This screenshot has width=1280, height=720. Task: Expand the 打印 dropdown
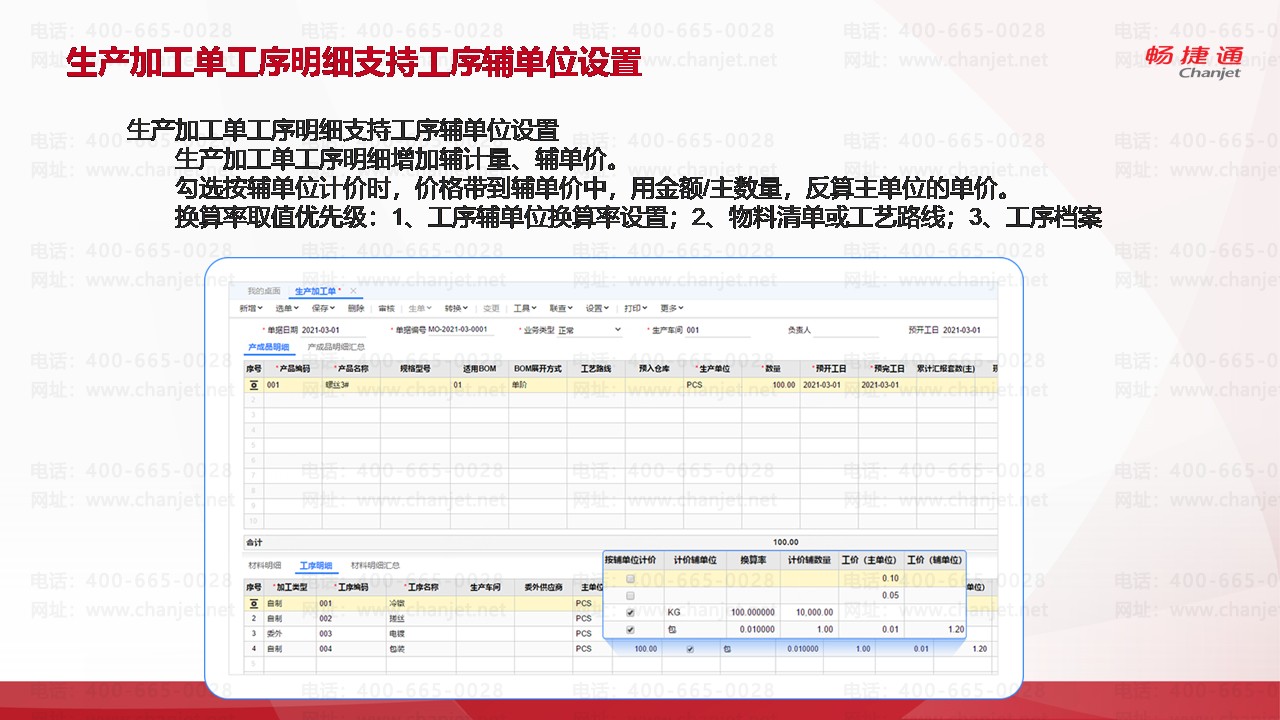635,308
